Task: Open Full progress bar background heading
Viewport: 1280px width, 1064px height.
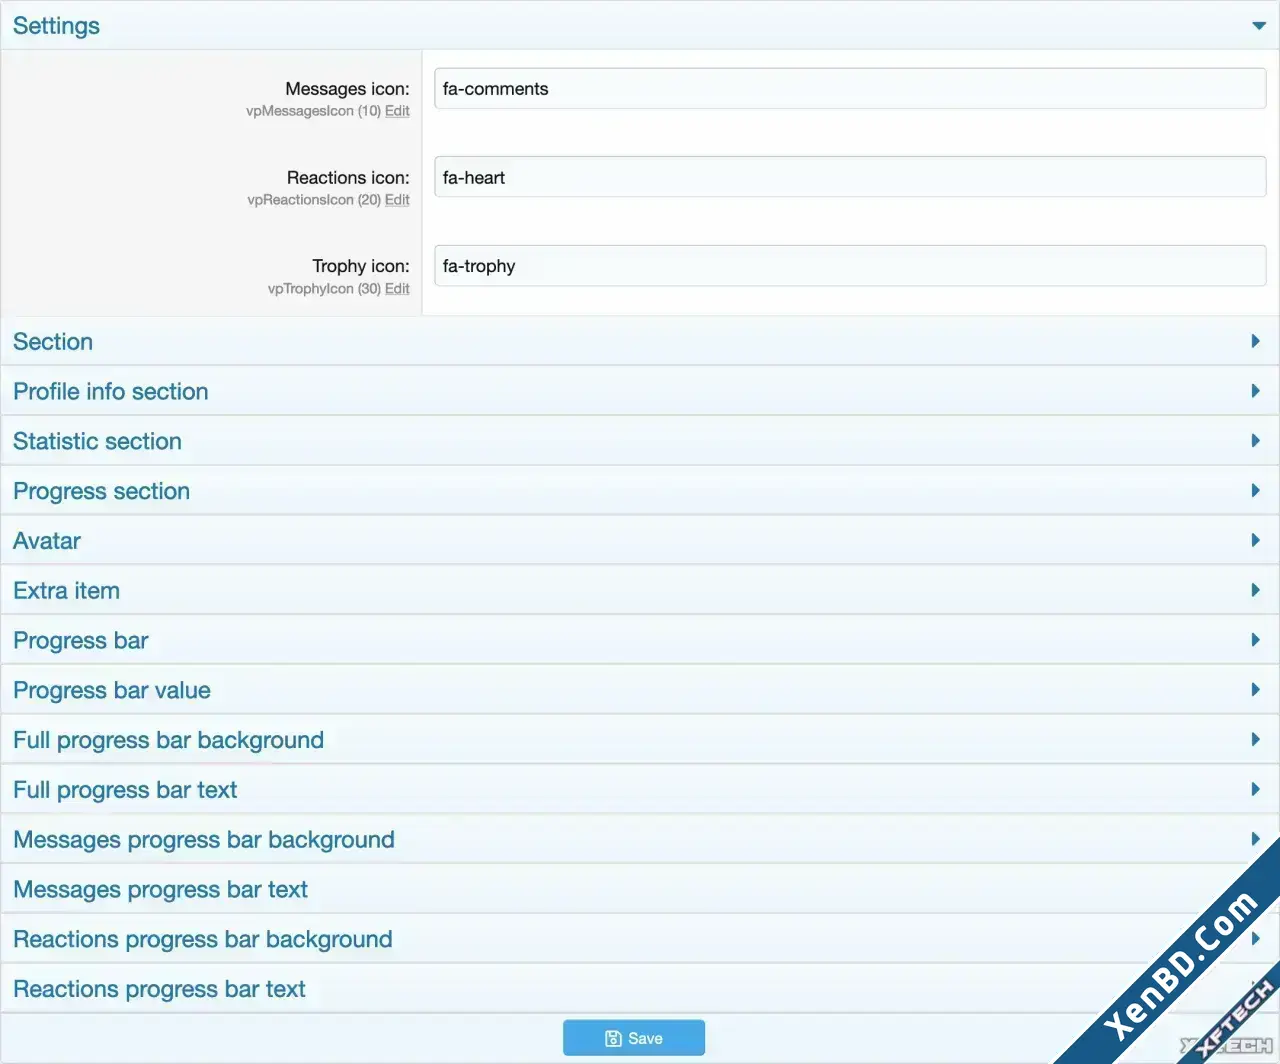Action: click(x=168, y=740)
